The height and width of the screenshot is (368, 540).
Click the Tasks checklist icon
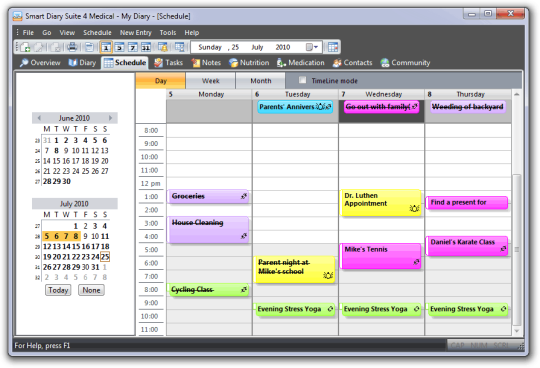point(158,63)
